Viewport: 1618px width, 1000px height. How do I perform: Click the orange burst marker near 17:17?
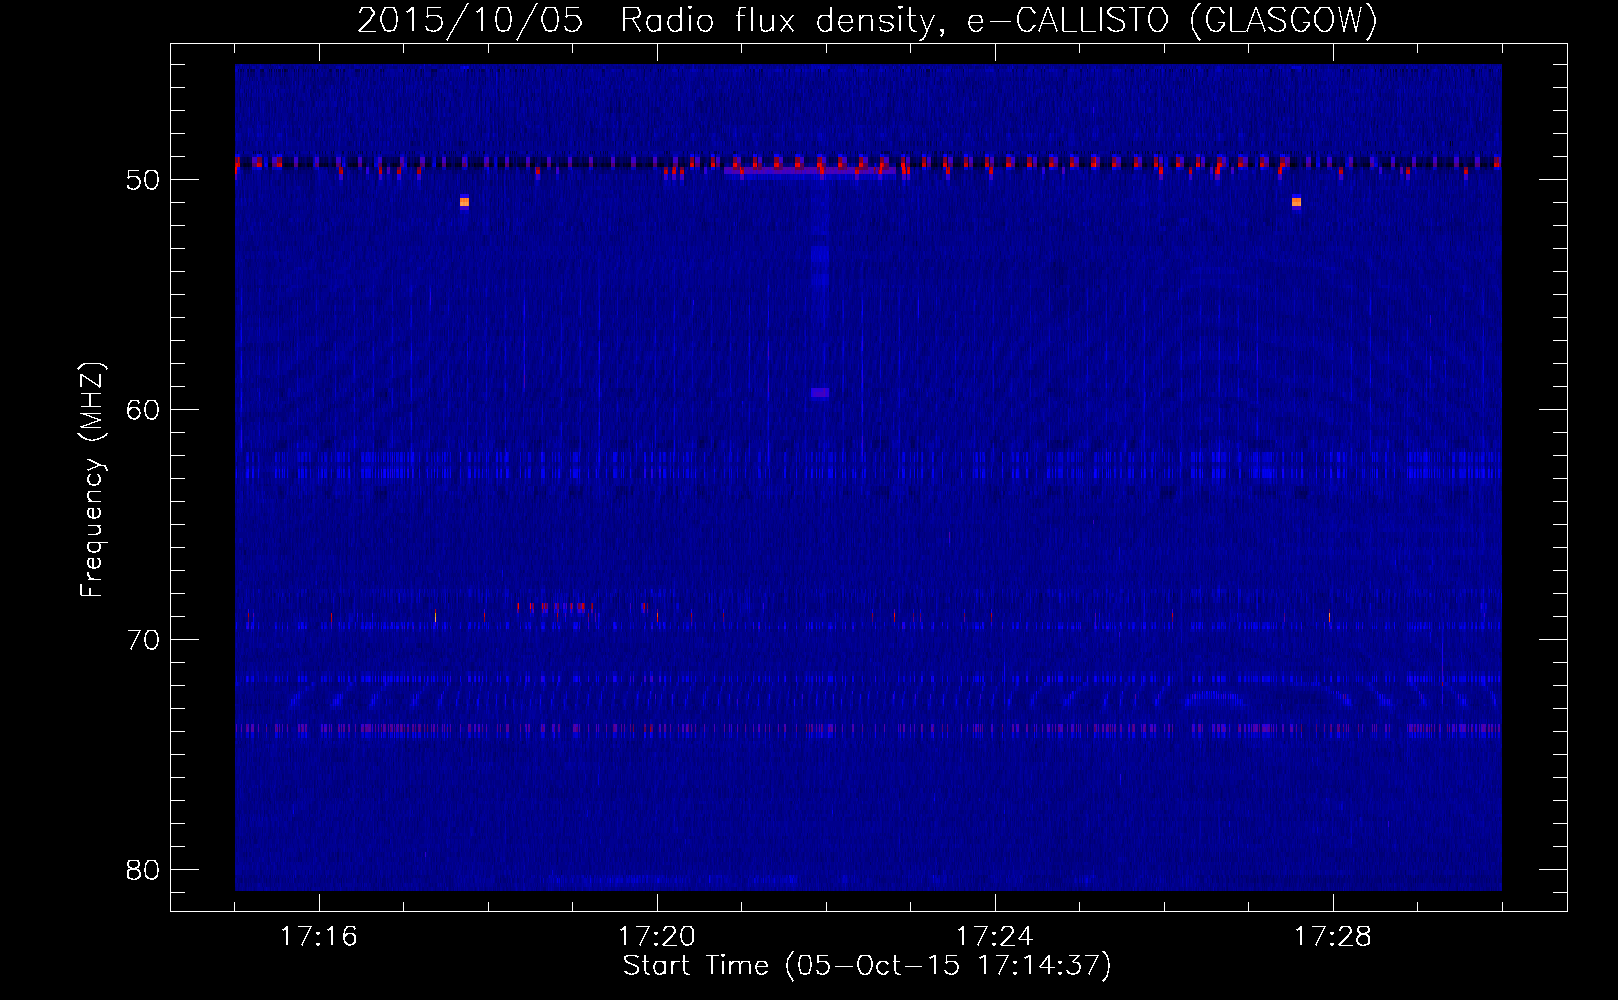click(x=464, y=202)
